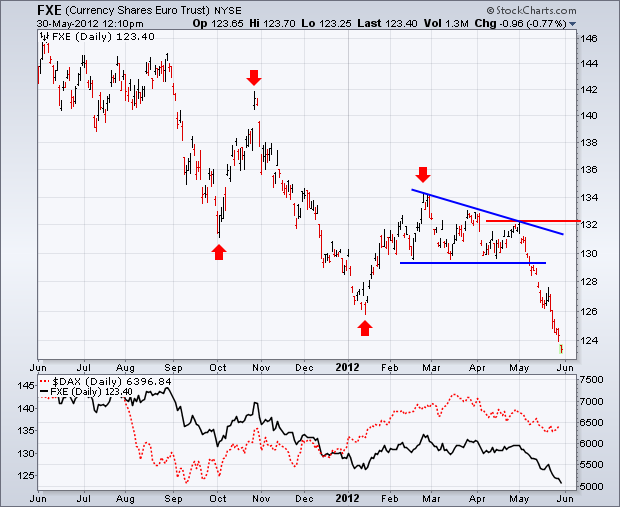The image size is (620, 507).
Task: Click the 6000 label on DAX axis
Action: [592, 444]
